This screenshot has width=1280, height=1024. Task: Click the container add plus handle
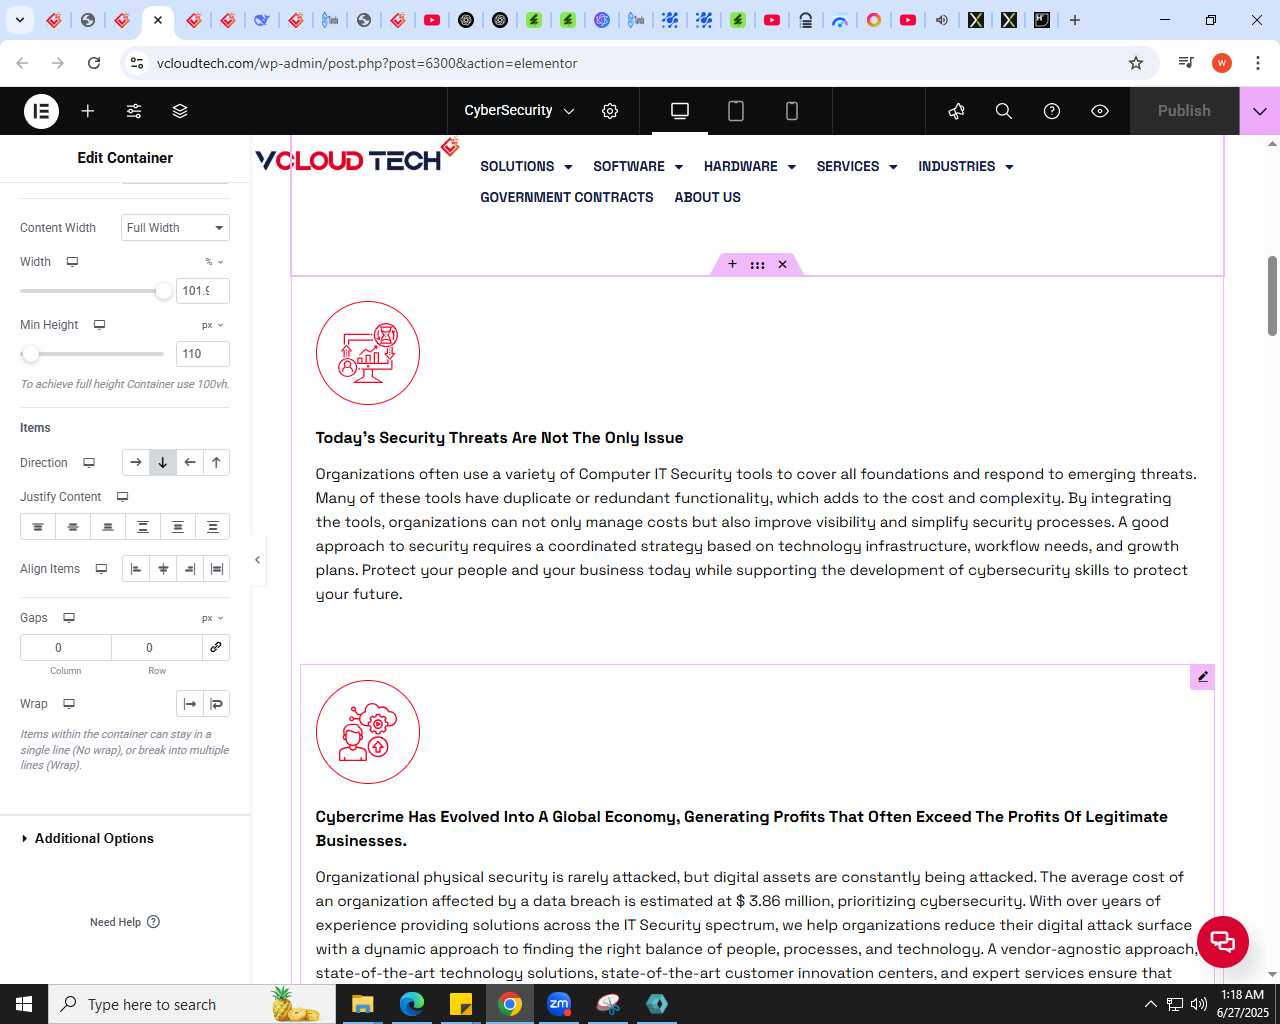(x=732, y=264)
